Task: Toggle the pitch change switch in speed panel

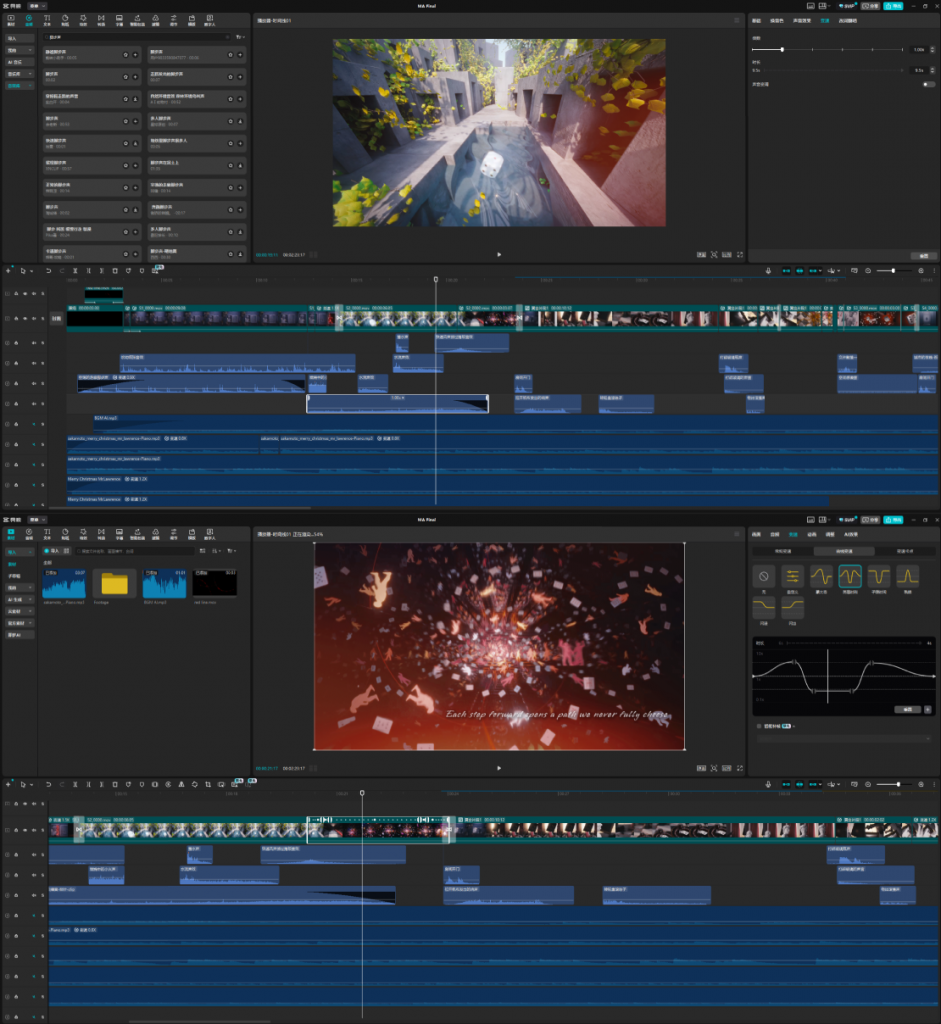Action: [927, 84]
